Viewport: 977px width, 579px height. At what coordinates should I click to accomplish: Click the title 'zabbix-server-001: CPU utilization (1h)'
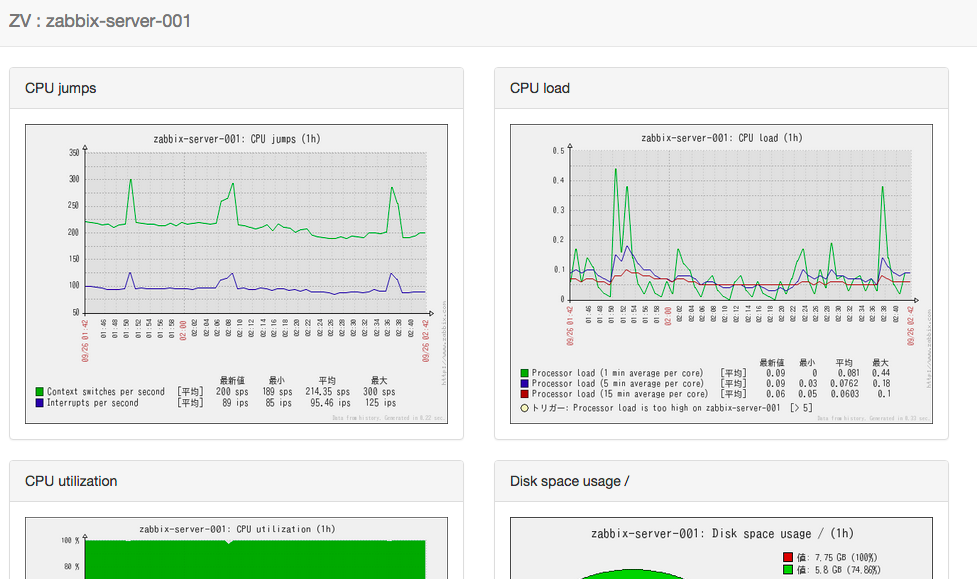(237, 529)
